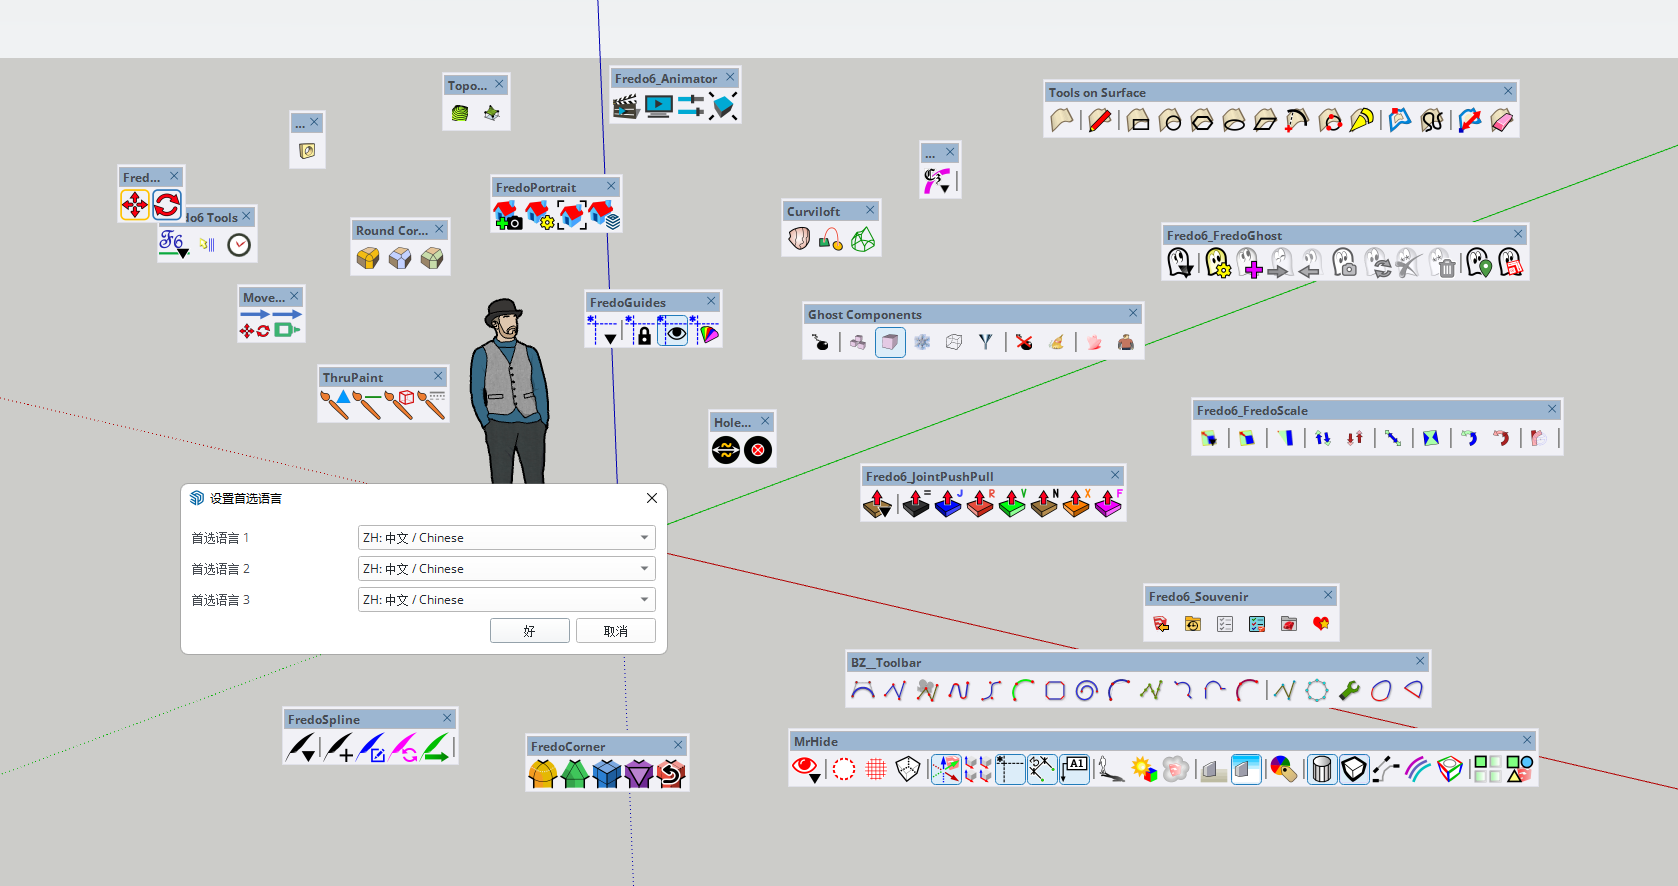Select the green wrench icon in BZ_Toolbar
Viewport: 1678px width, 886px height.
[1349, 690]
